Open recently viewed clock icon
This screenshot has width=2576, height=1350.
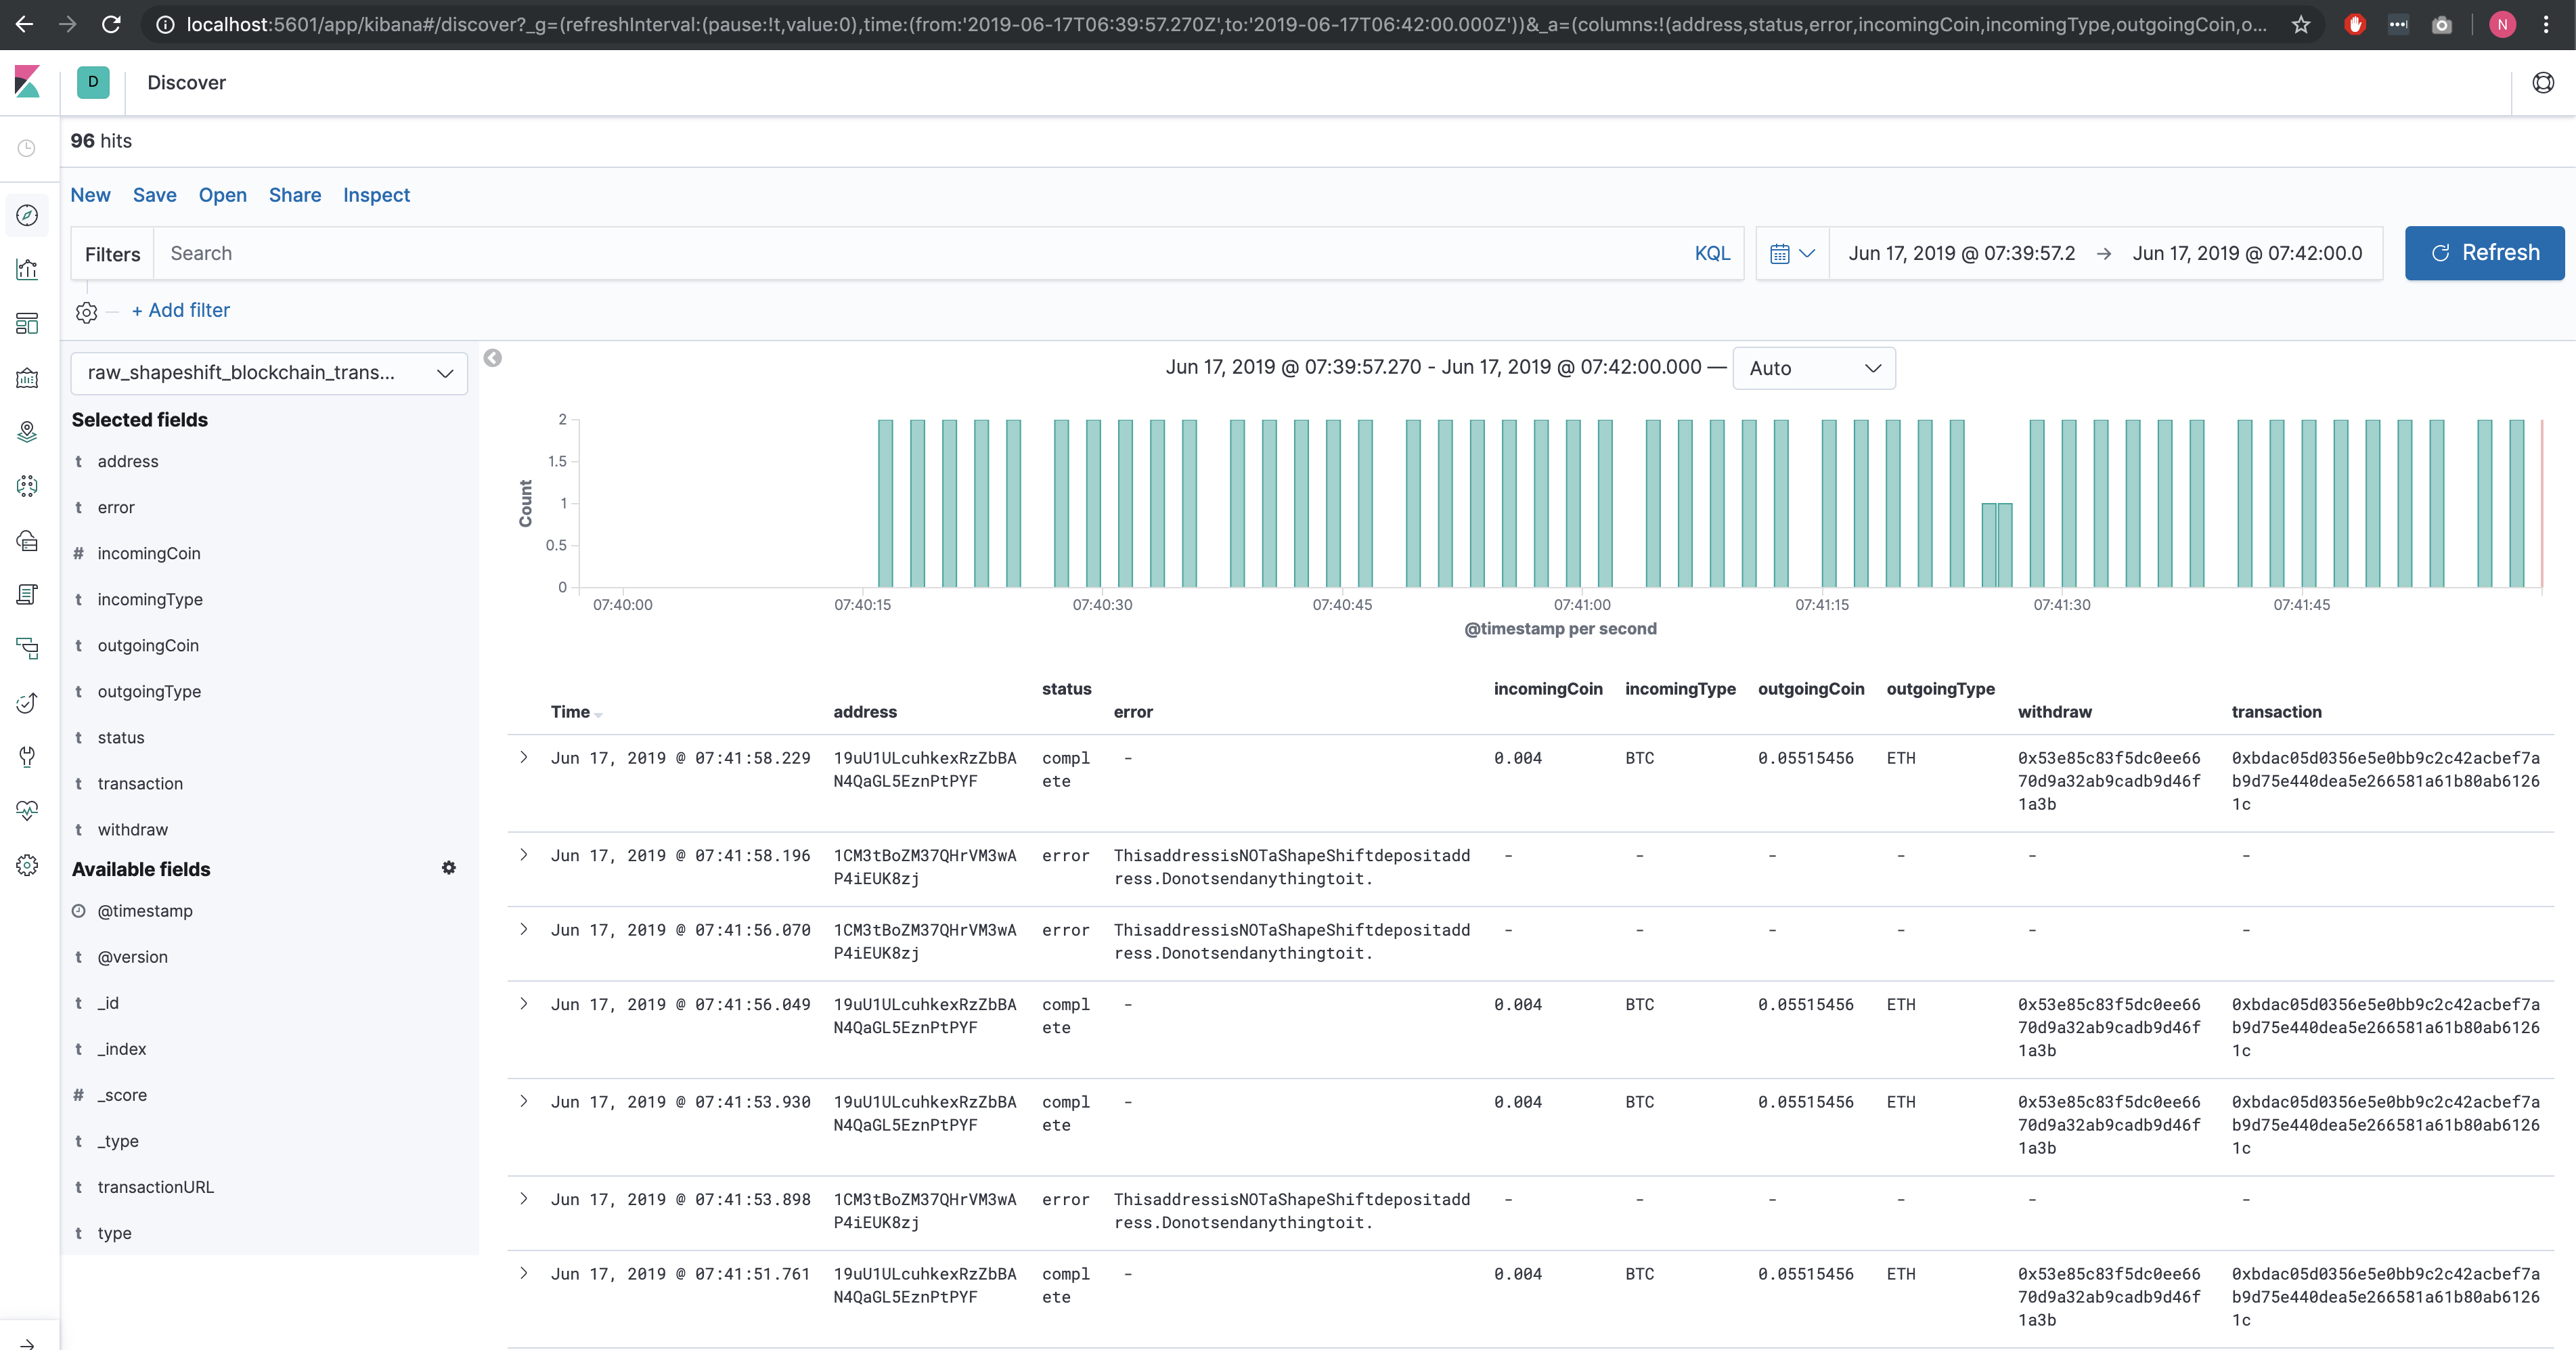27,148
